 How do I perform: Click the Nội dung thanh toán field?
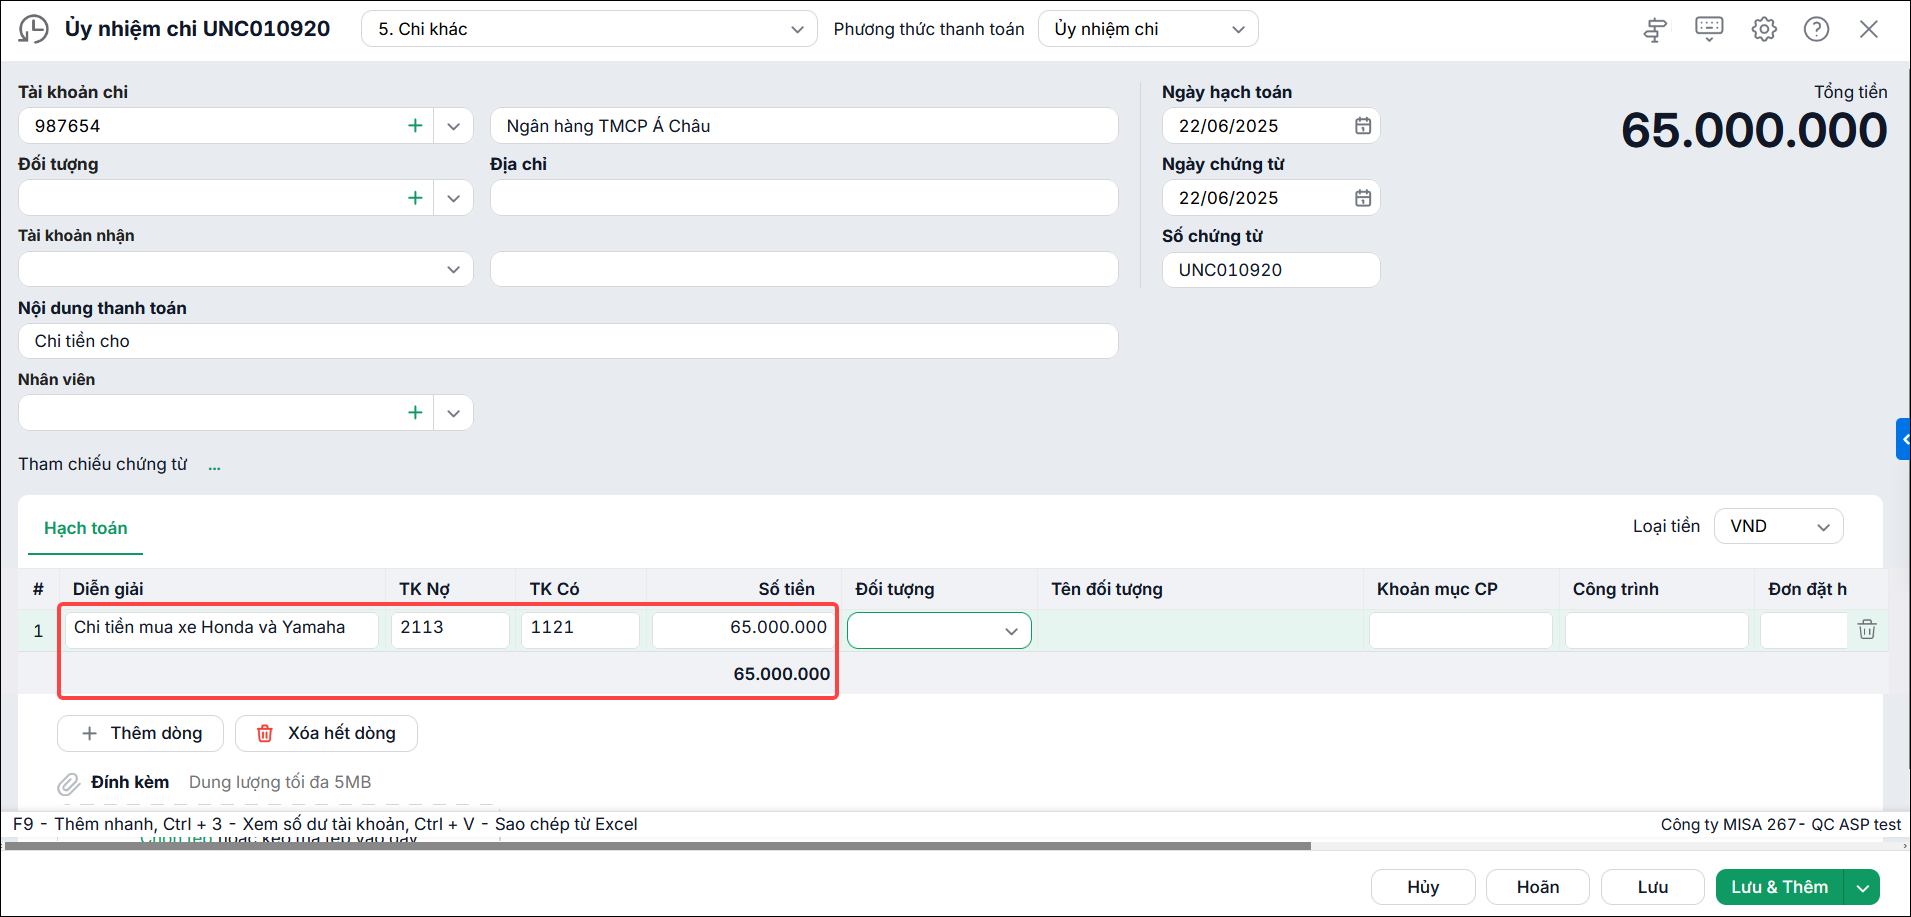[x=568, y=341]
